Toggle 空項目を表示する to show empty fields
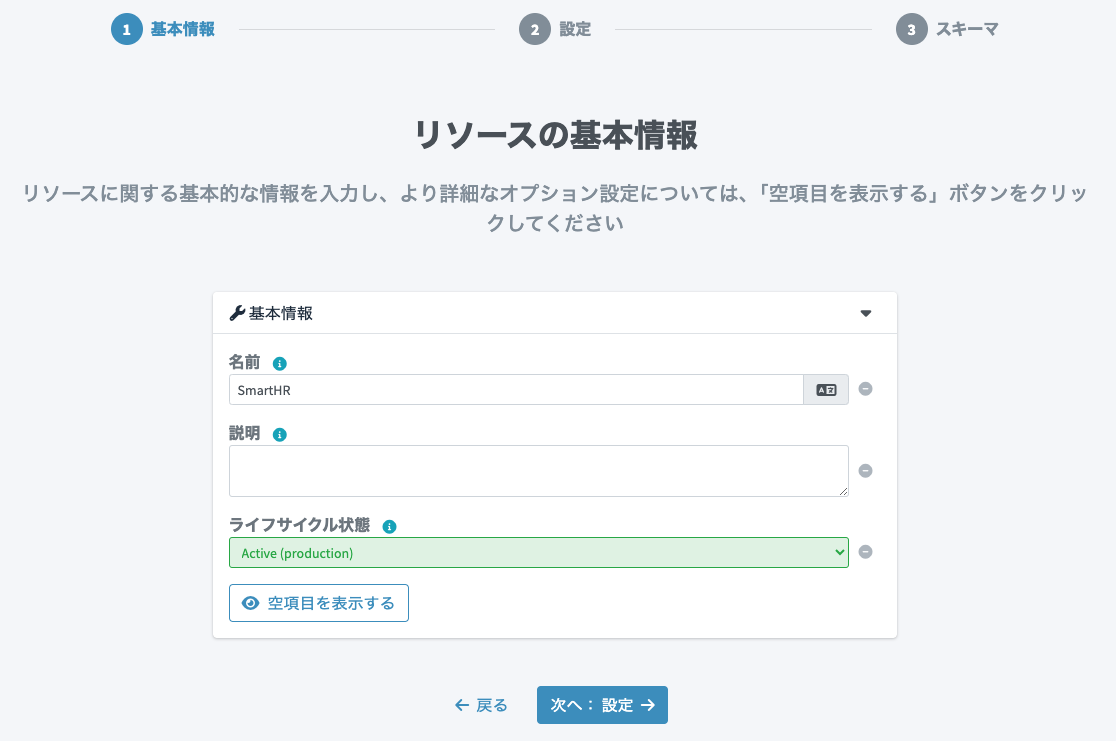This screenshot has width=1116, height=741. point(319,603)
